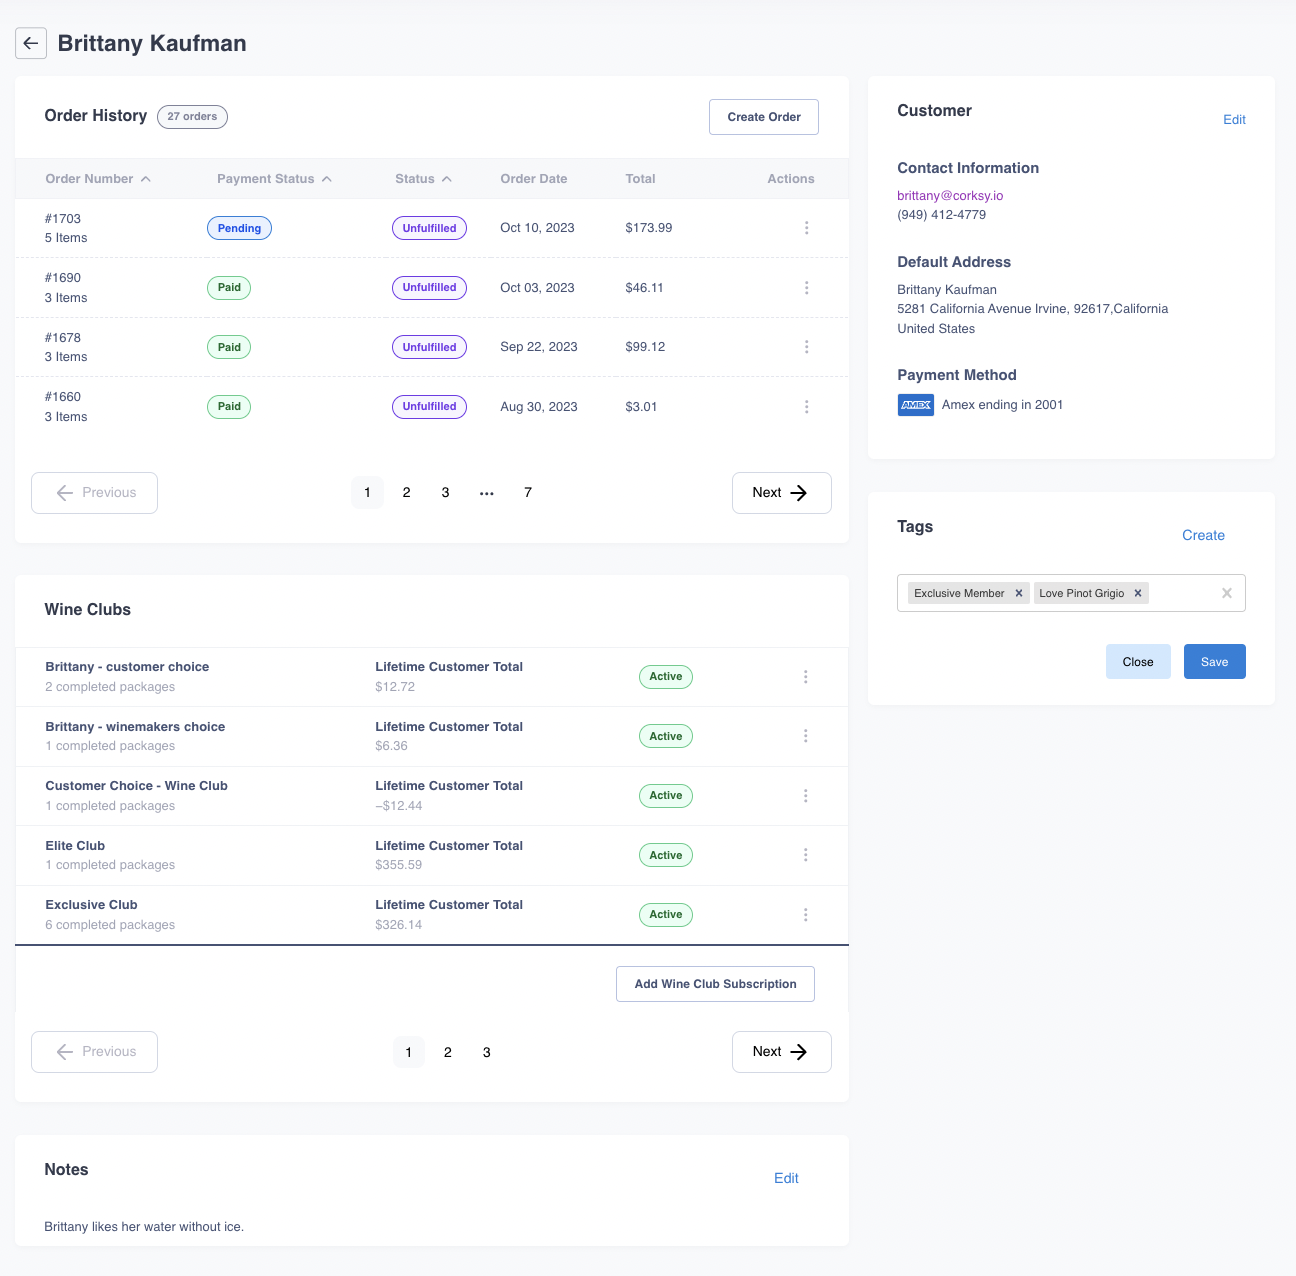Remove the Exclusive Member tag
Viewport: 1296px width, 1276px height.
(x=1019, y=593)
